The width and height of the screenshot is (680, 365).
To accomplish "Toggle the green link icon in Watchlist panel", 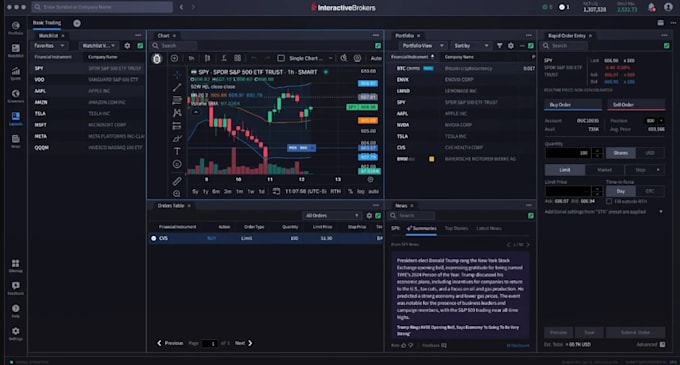I will (140, 46).
